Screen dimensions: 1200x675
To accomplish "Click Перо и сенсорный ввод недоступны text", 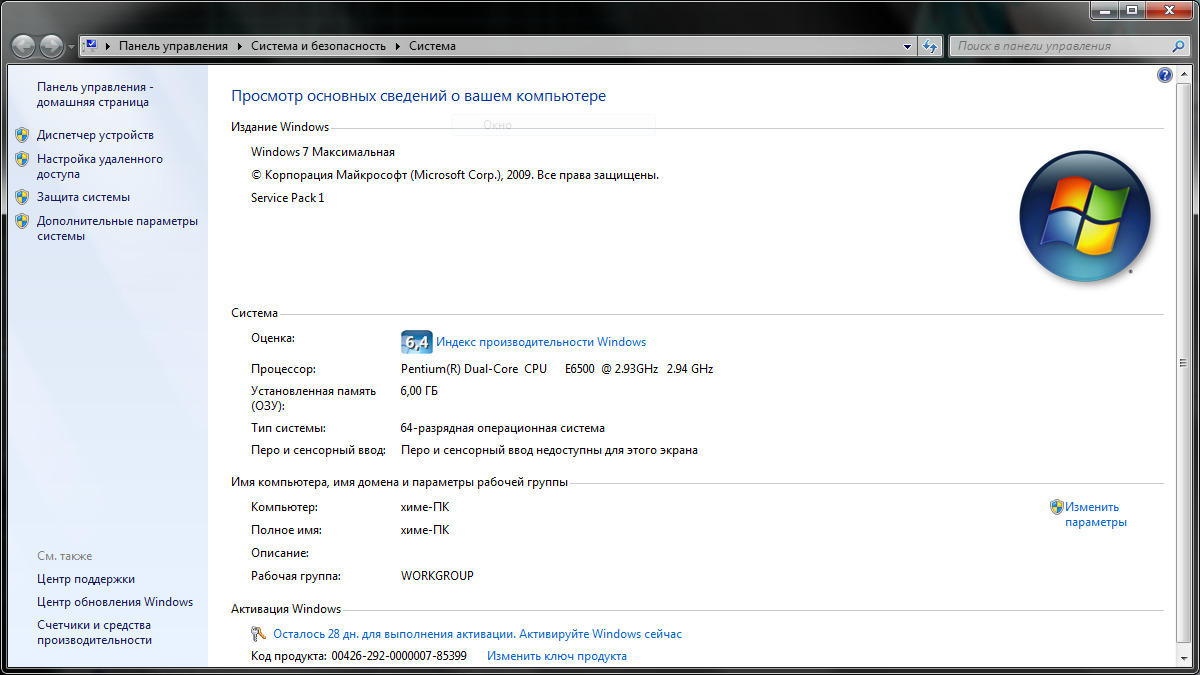I will (x=549, y=450).
